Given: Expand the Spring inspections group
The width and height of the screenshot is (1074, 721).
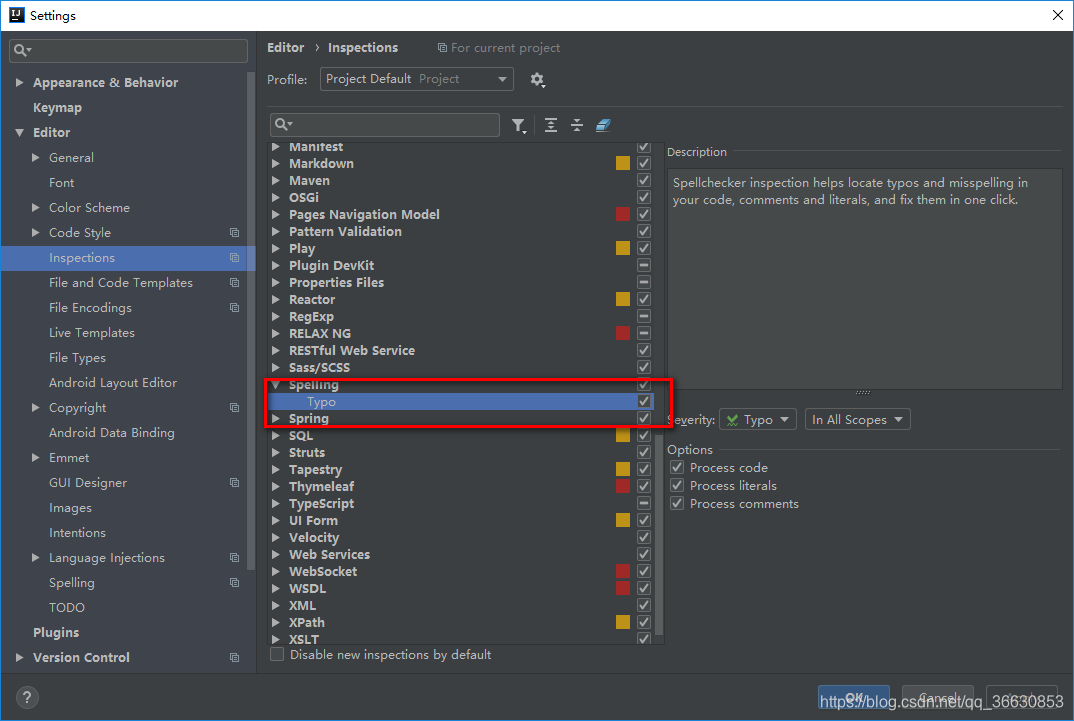Looking at the screenshot, I should (x=275, y=418).
